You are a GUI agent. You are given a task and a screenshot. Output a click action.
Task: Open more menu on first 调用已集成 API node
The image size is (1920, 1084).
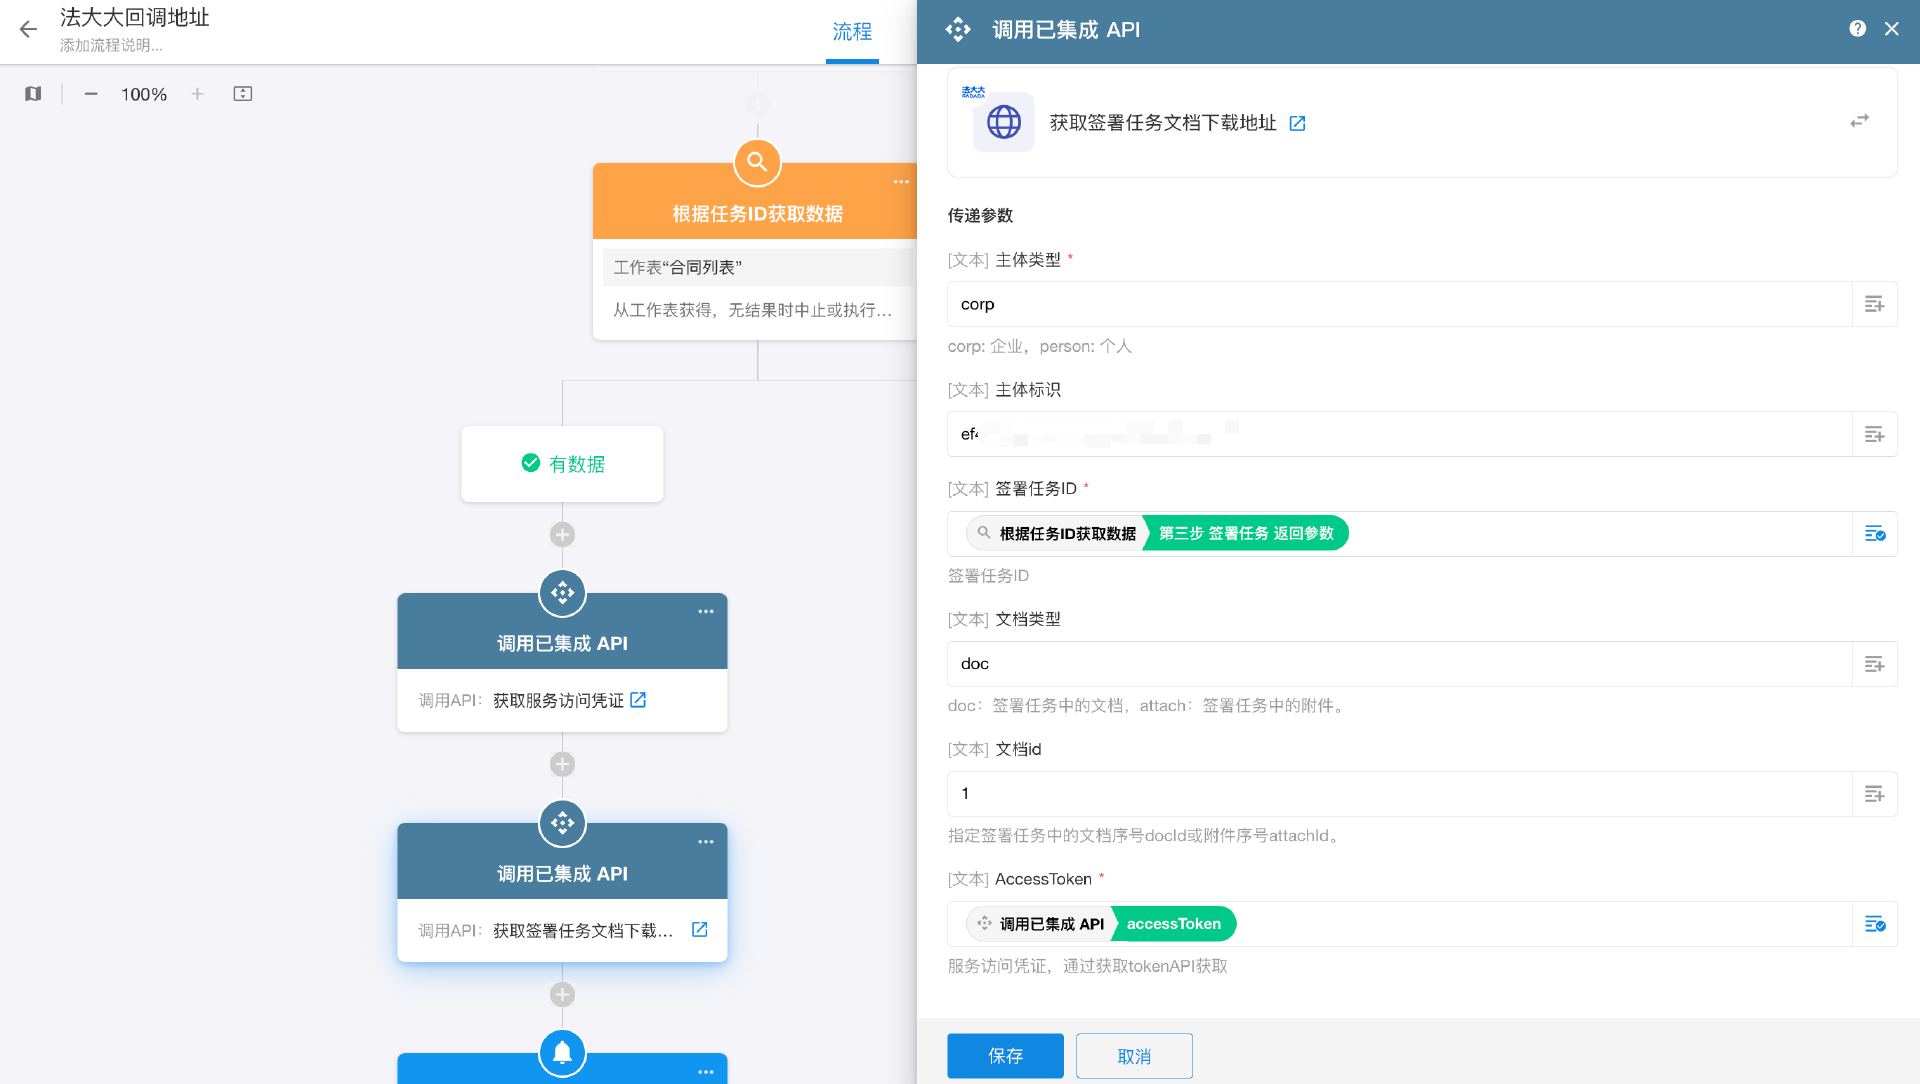706,611
